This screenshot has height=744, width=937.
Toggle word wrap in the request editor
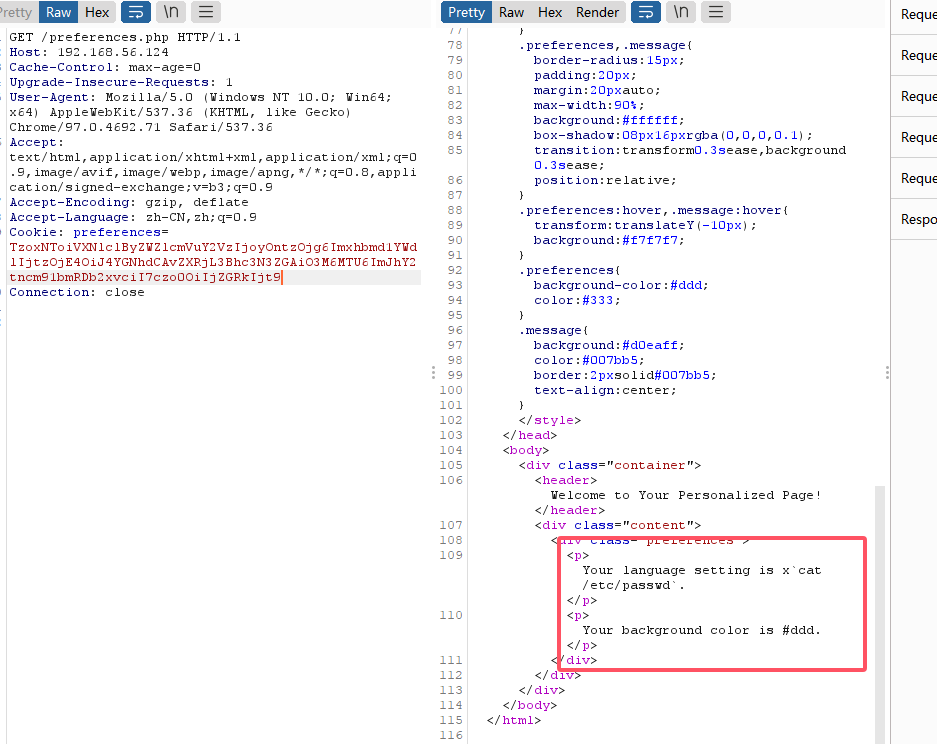[x=134, y=12]
